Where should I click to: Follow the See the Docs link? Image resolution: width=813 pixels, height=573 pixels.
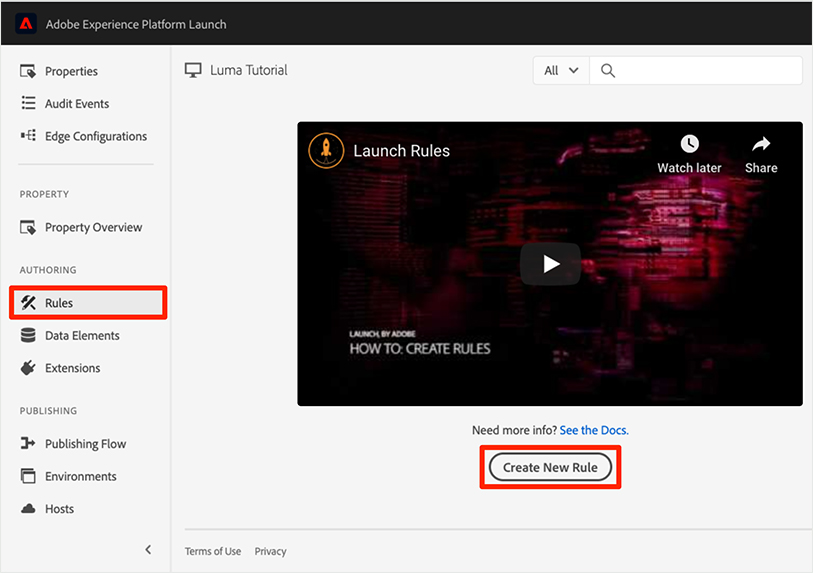click(x=594, y=430)
